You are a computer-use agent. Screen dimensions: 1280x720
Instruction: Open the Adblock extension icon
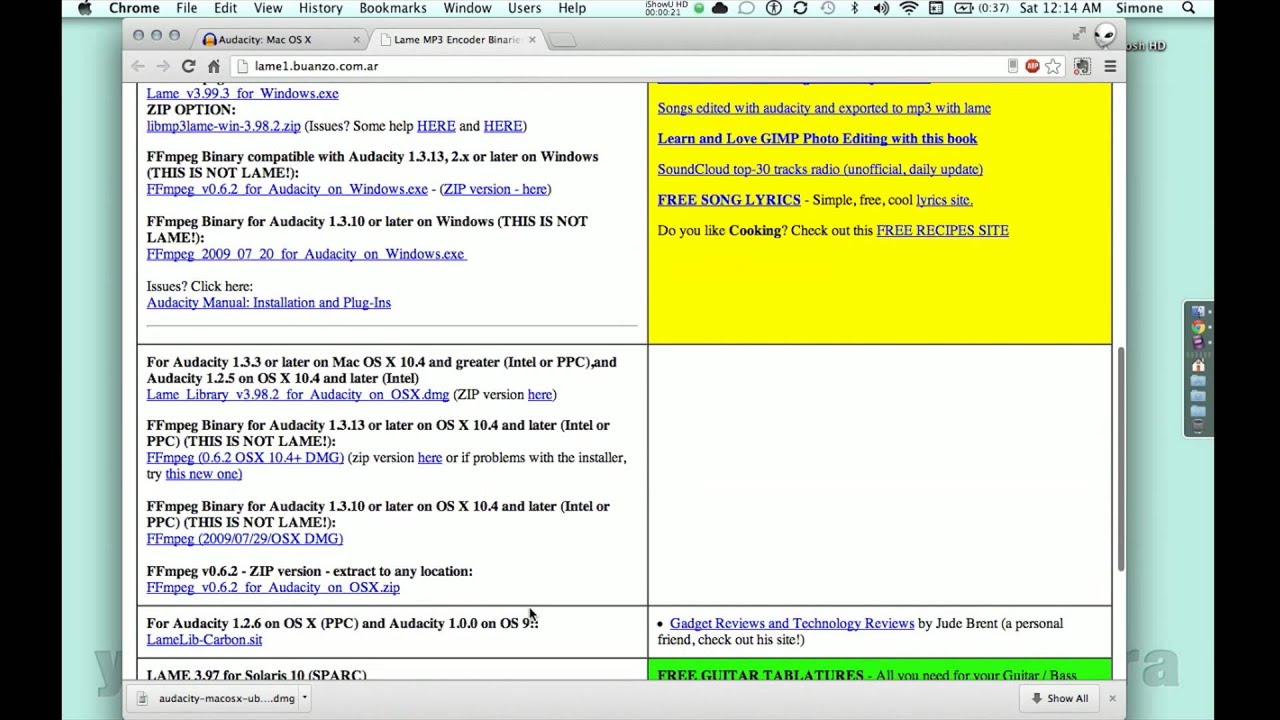1032,66
